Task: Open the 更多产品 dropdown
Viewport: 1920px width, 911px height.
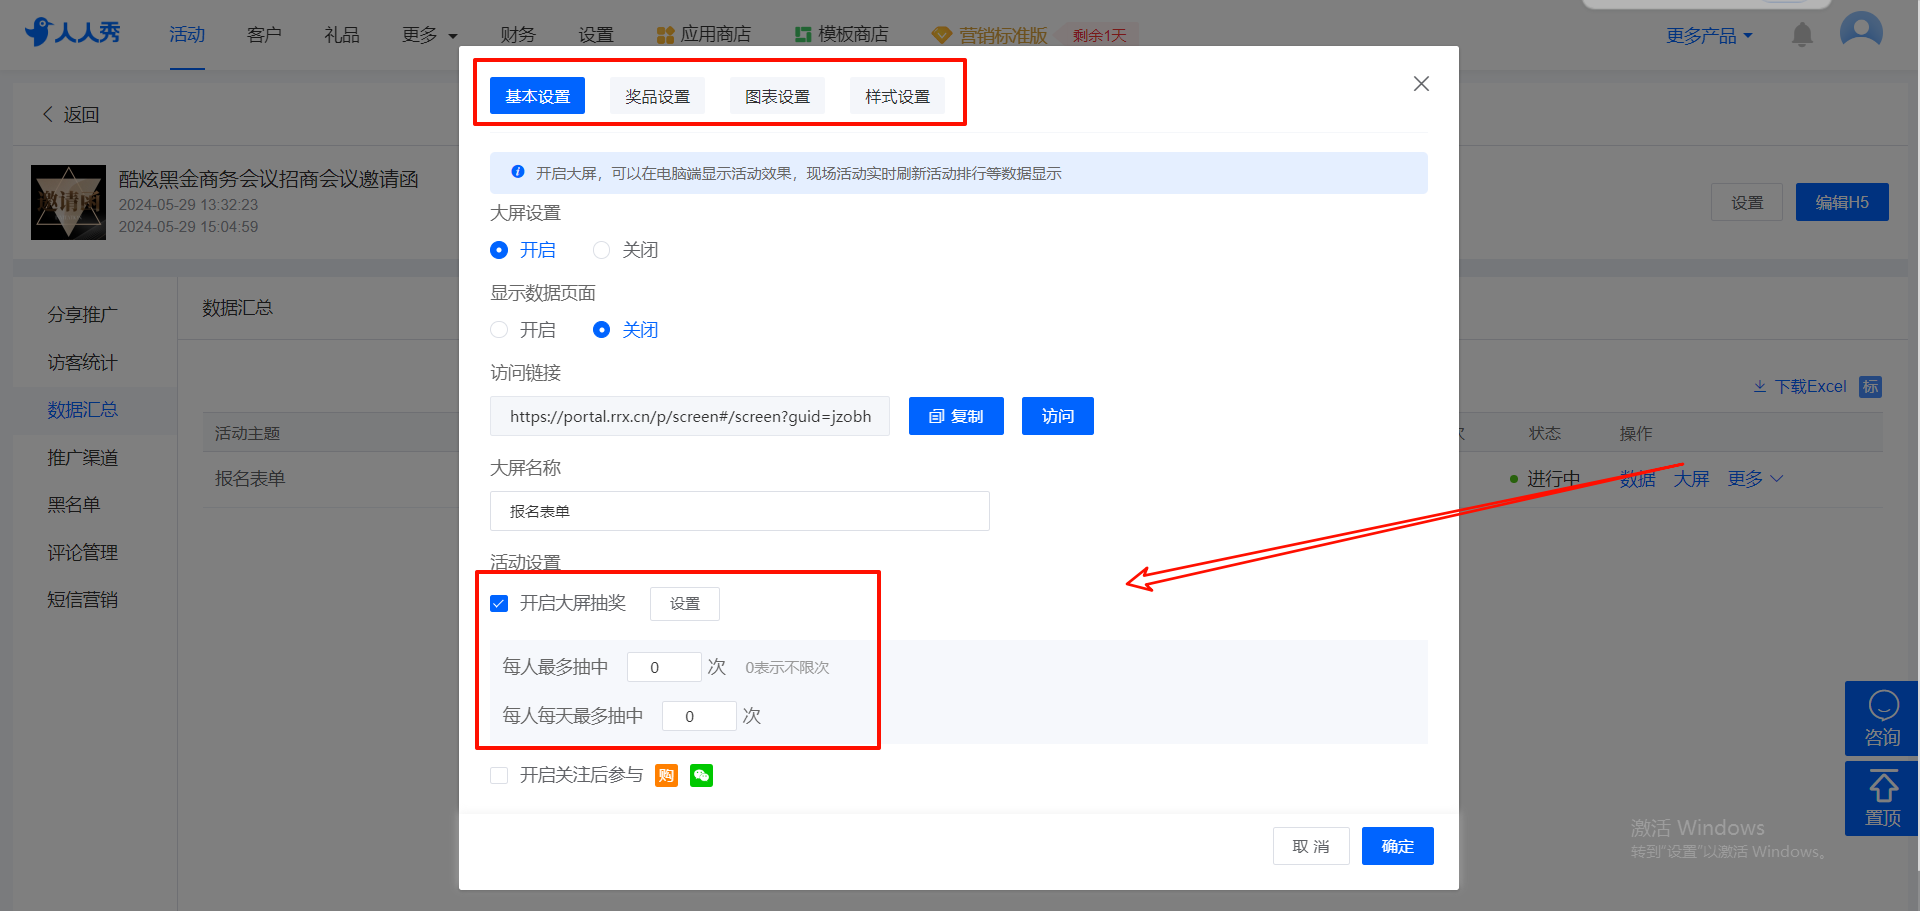Action: pyautogui.click(x=1709, y=35)
